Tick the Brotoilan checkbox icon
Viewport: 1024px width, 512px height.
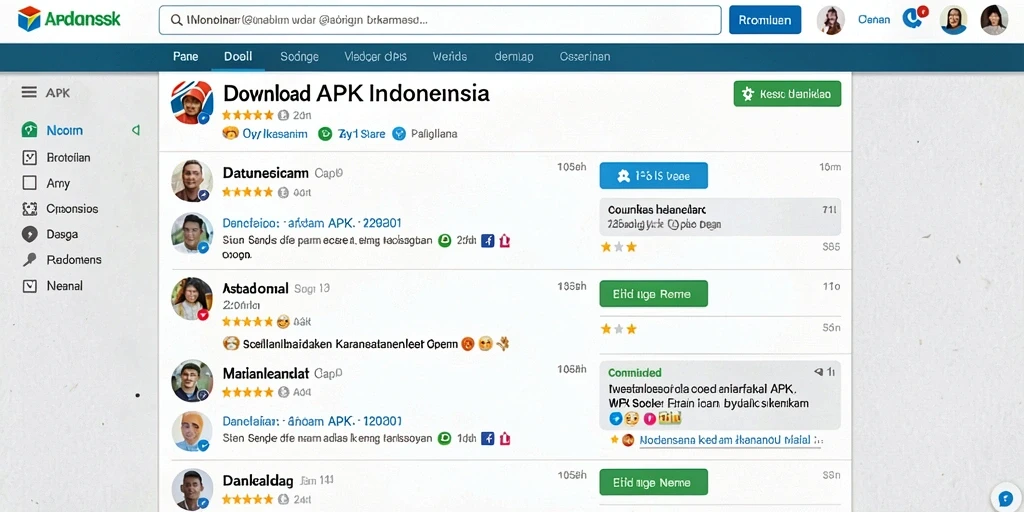point(29,157)
